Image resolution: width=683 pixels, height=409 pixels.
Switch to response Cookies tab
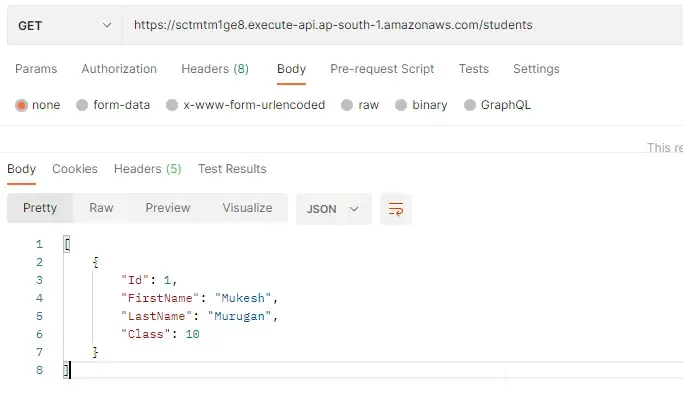75,169
